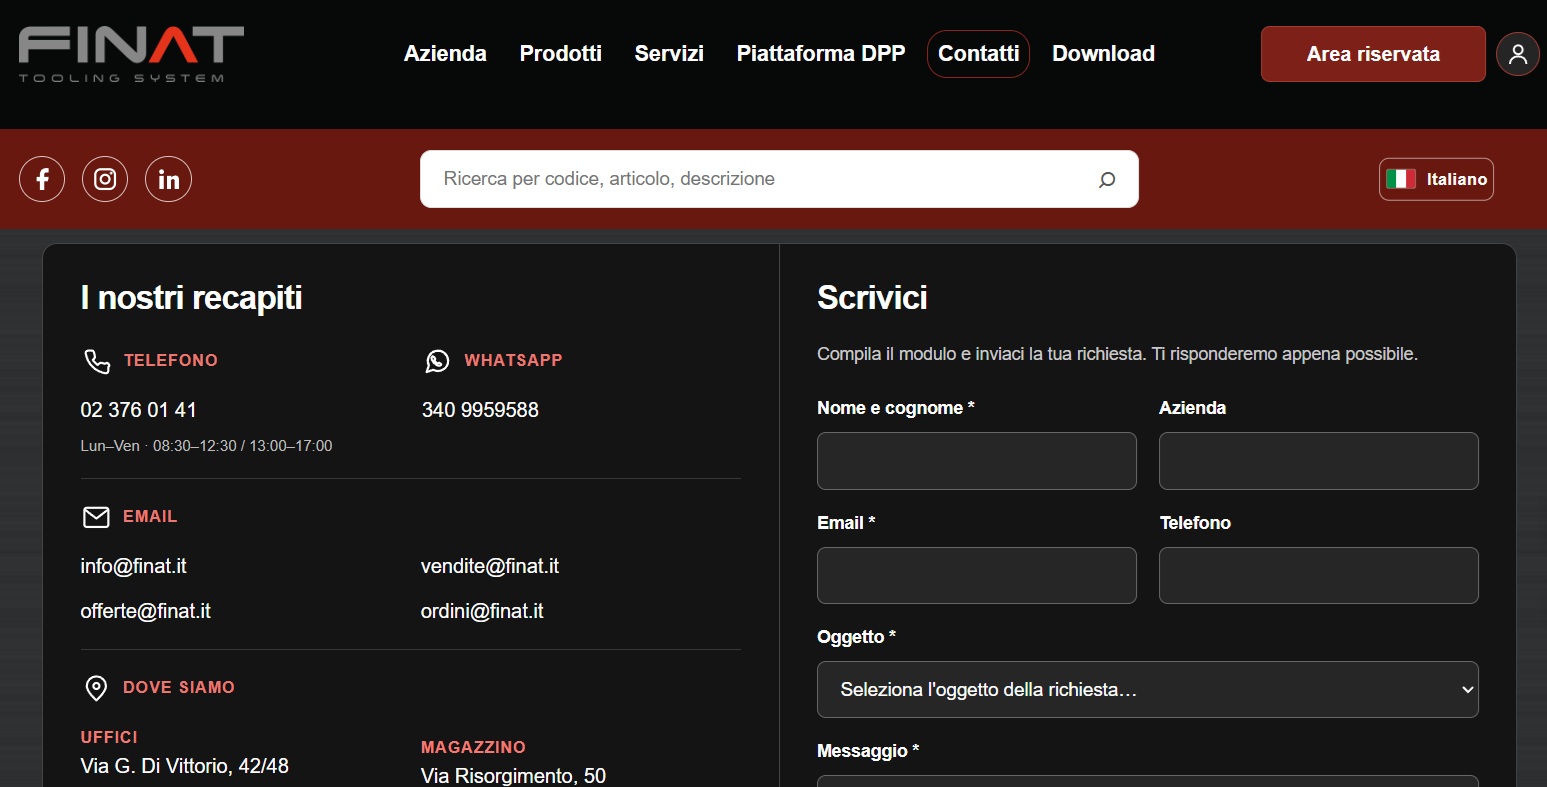Image resolution: width=1547 pixels, height=787 pixels.
Task: Click the ordini@finat.it email link
Action: [482, 611]
